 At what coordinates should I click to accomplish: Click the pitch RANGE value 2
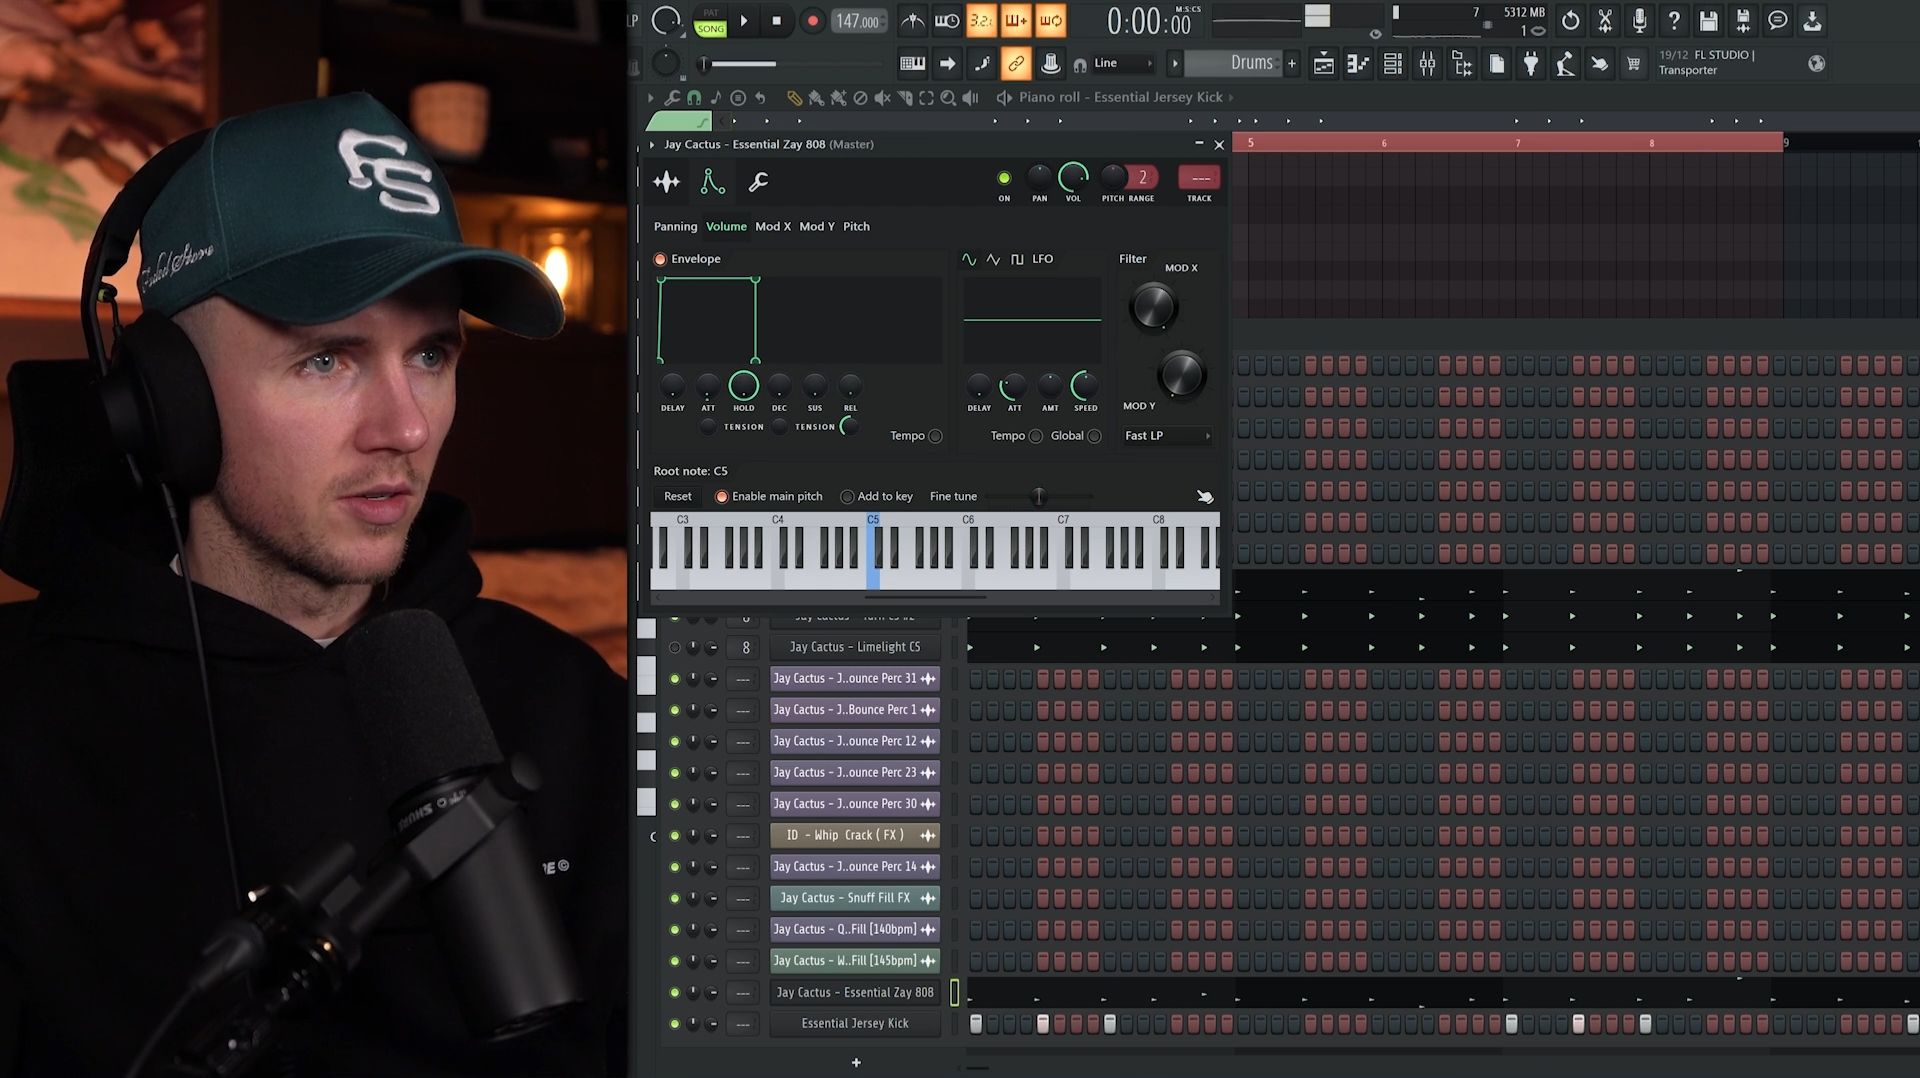pos(1143,177)
